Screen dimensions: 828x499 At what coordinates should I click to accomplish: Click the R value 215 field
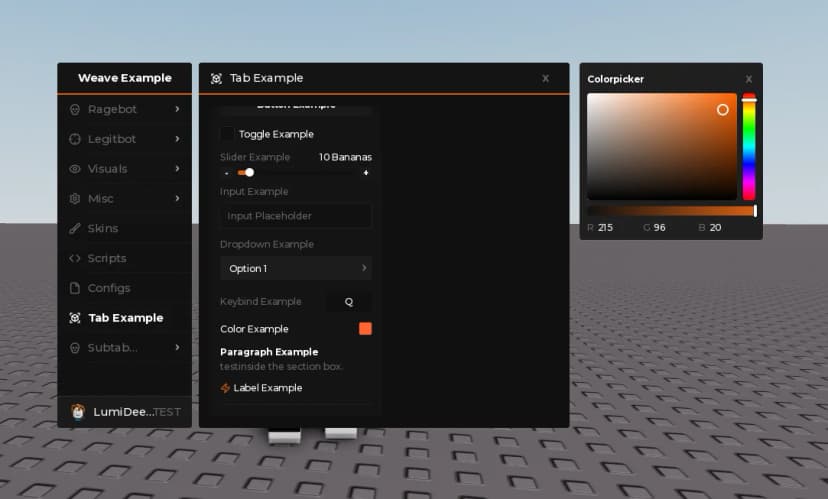coord(605,228)
